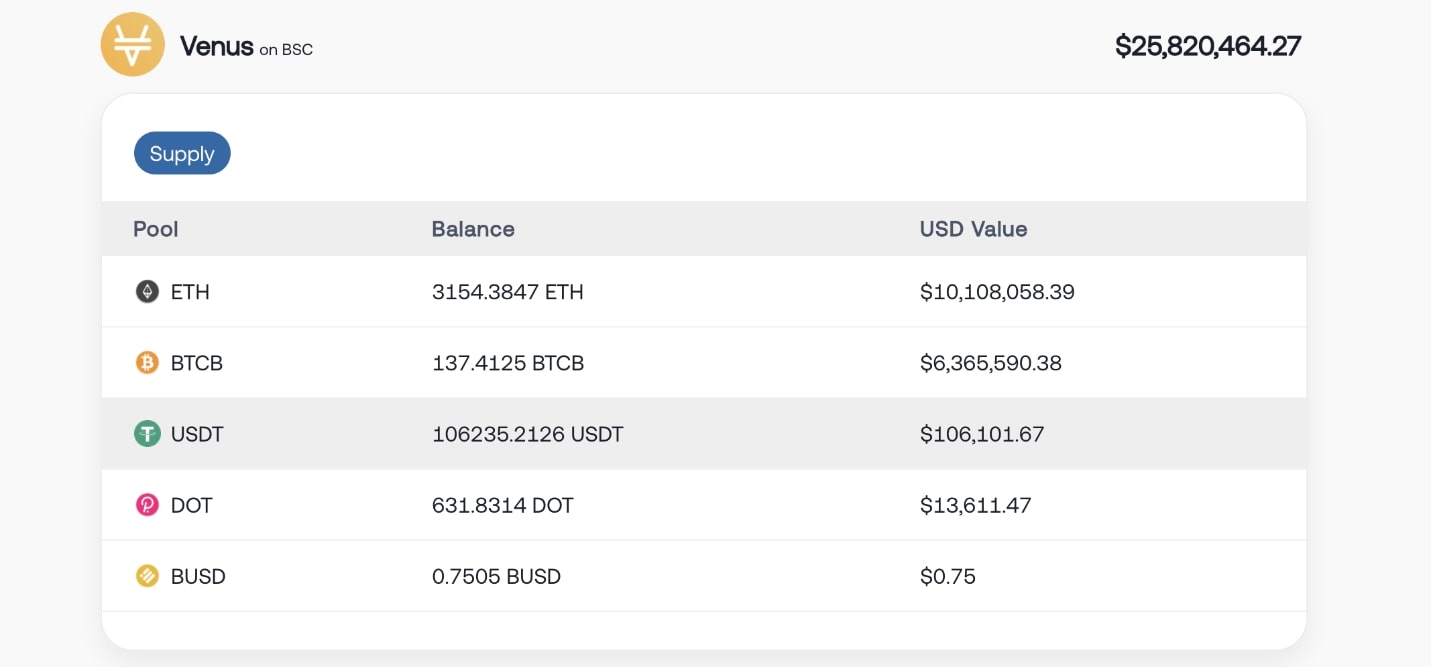Select the ETH pool row label
The image size is (1431, 667).
click(190, 292)
